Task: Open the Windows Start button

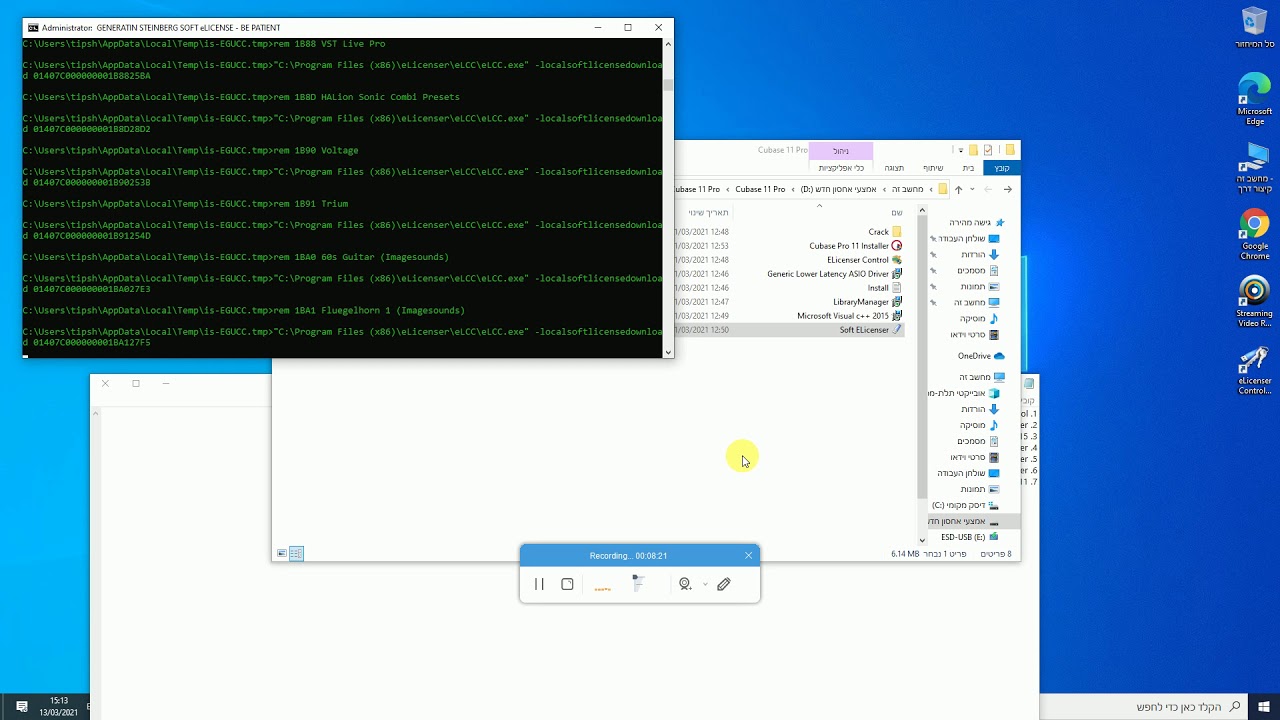Action: [x=1264, y=706]
